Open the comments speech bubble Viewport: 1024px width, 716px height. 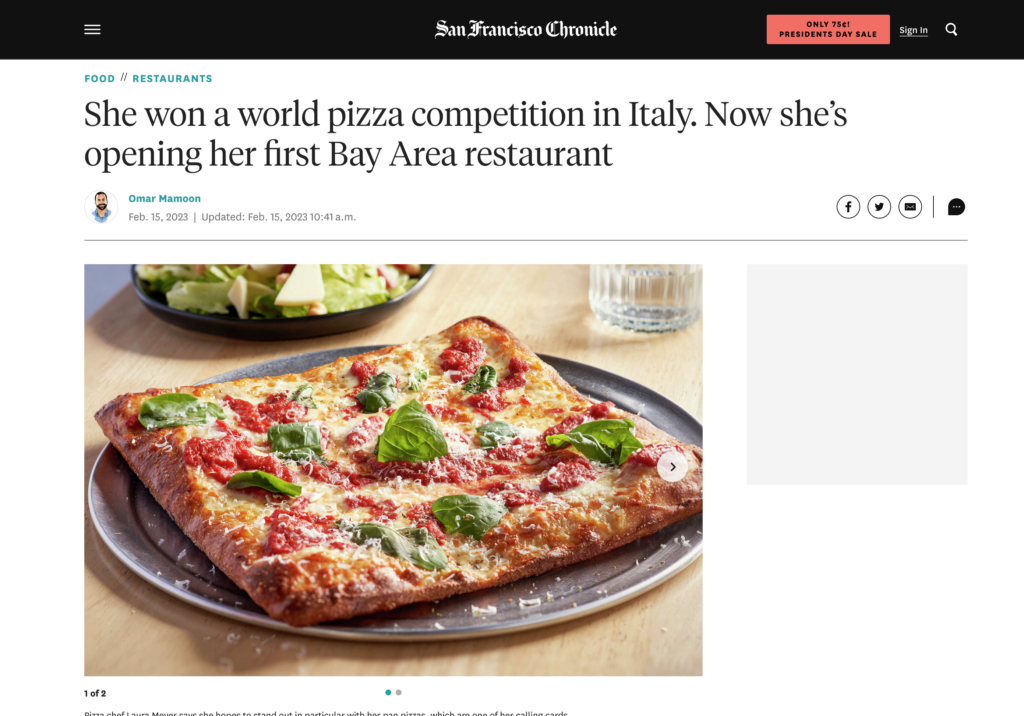click(956, 207)
